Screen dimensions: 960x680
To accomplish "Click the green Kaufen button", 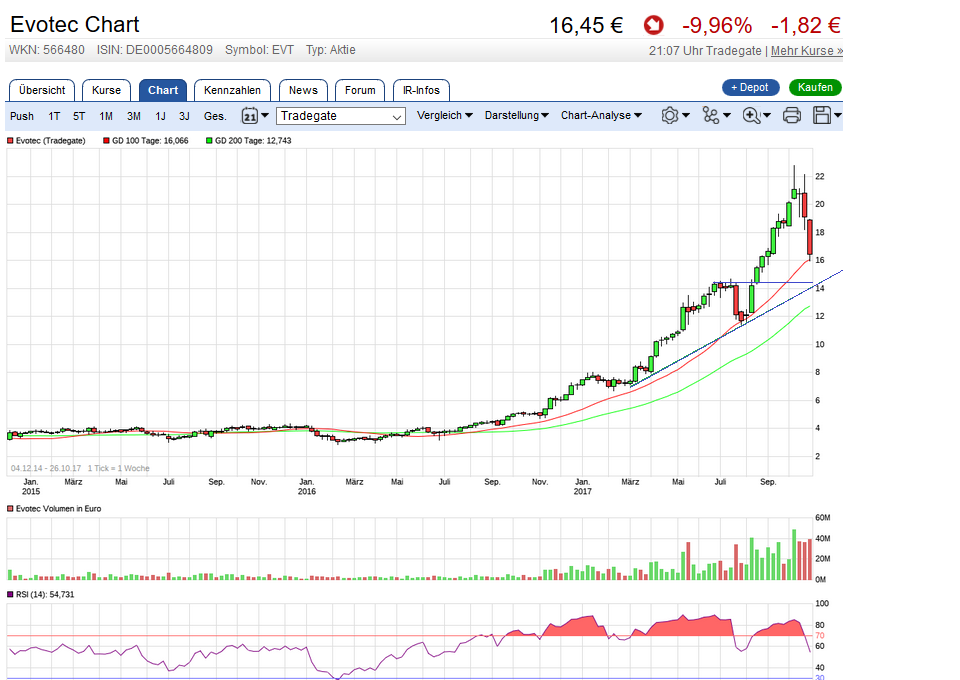I will click(816, 88).
